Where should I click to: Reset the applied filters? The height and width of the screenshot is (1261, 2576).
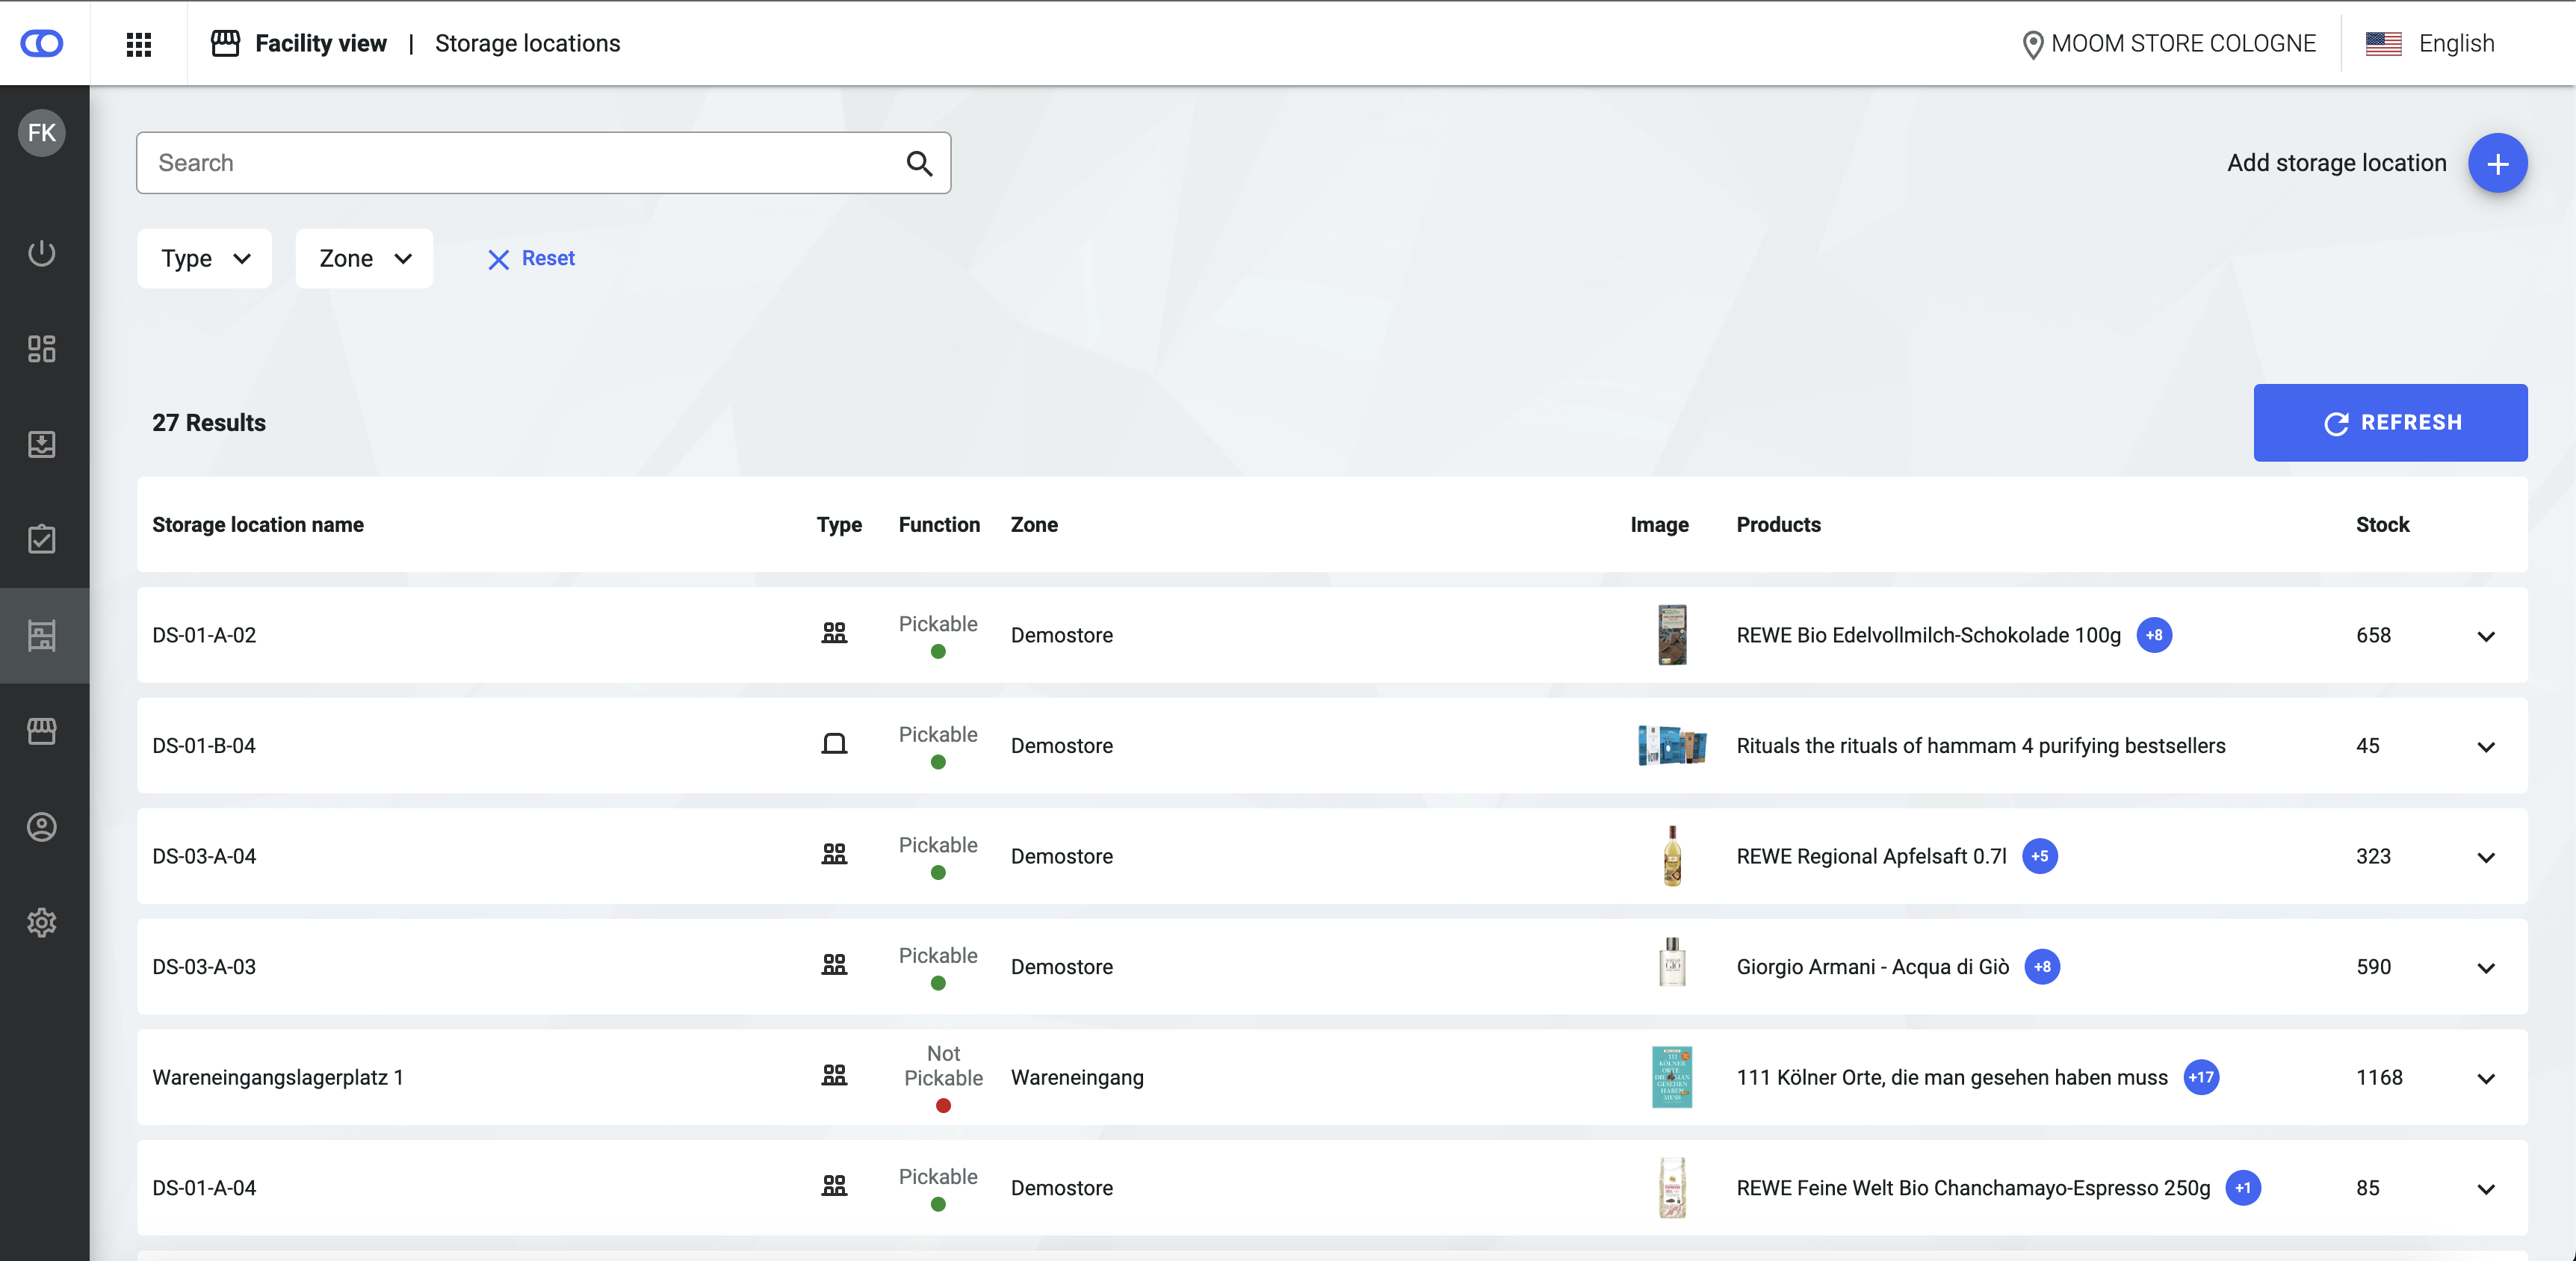(x=532, y=259)
